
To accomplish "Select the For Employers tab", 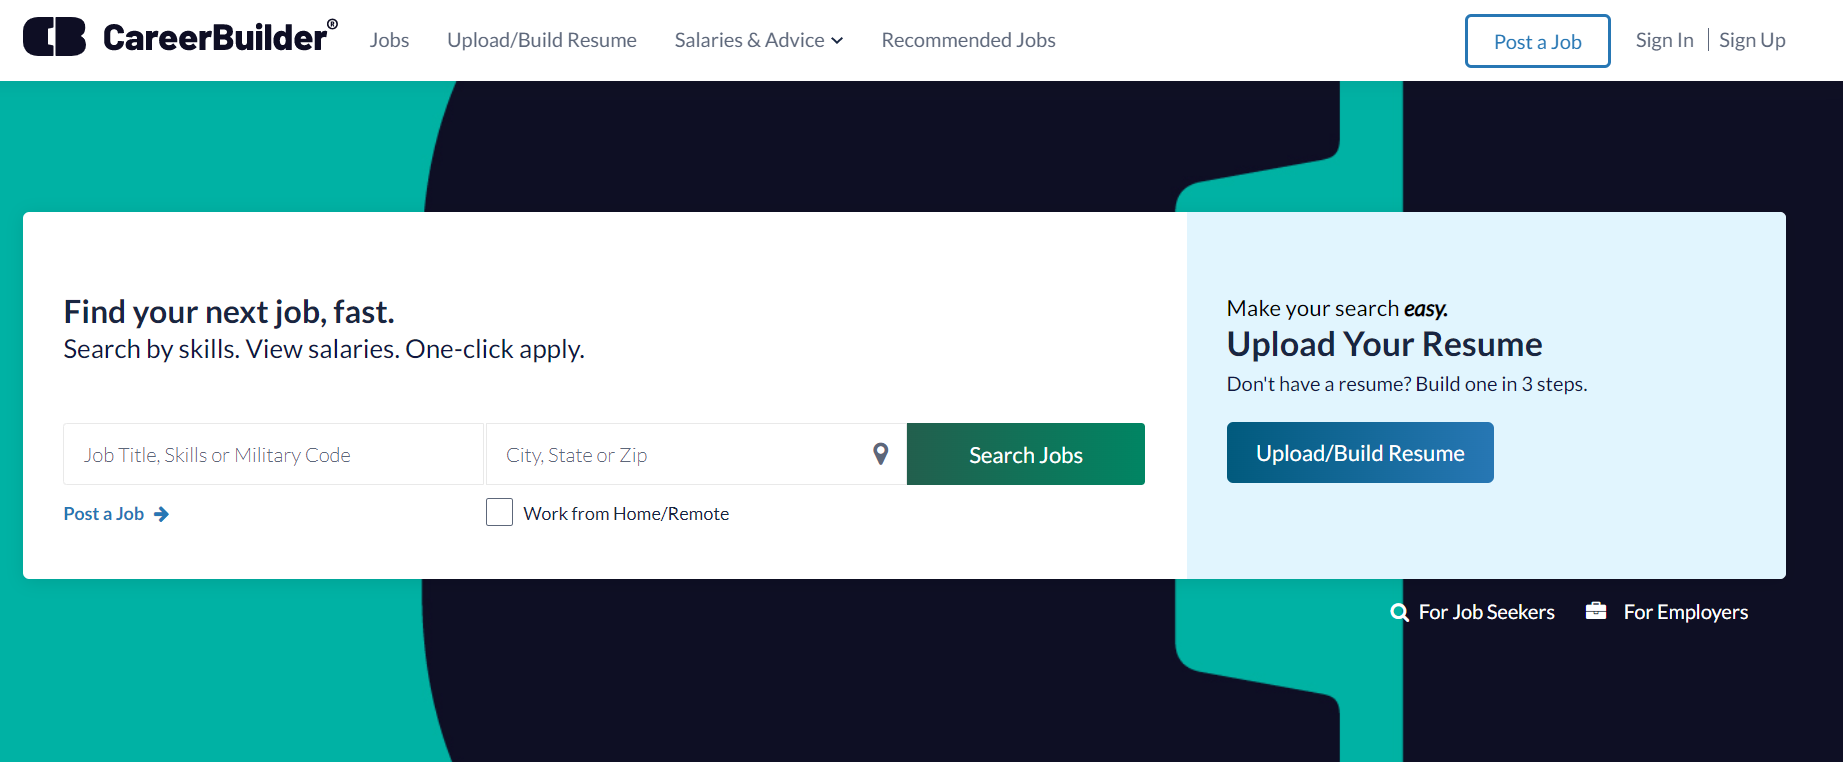I will (1667, 612).
